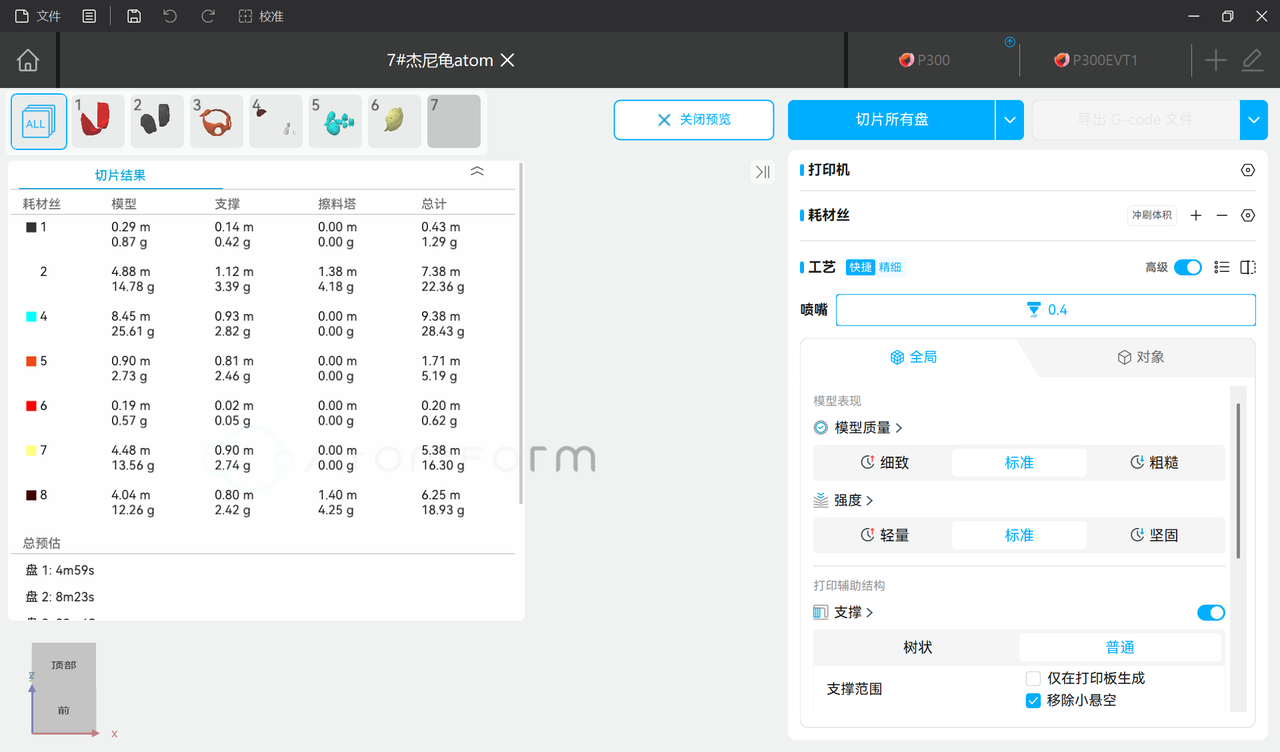The height and width of the screenshot is (752, 1280).
Task: Add a new printer with plus icon
Action: click(x=1215, y=60)
